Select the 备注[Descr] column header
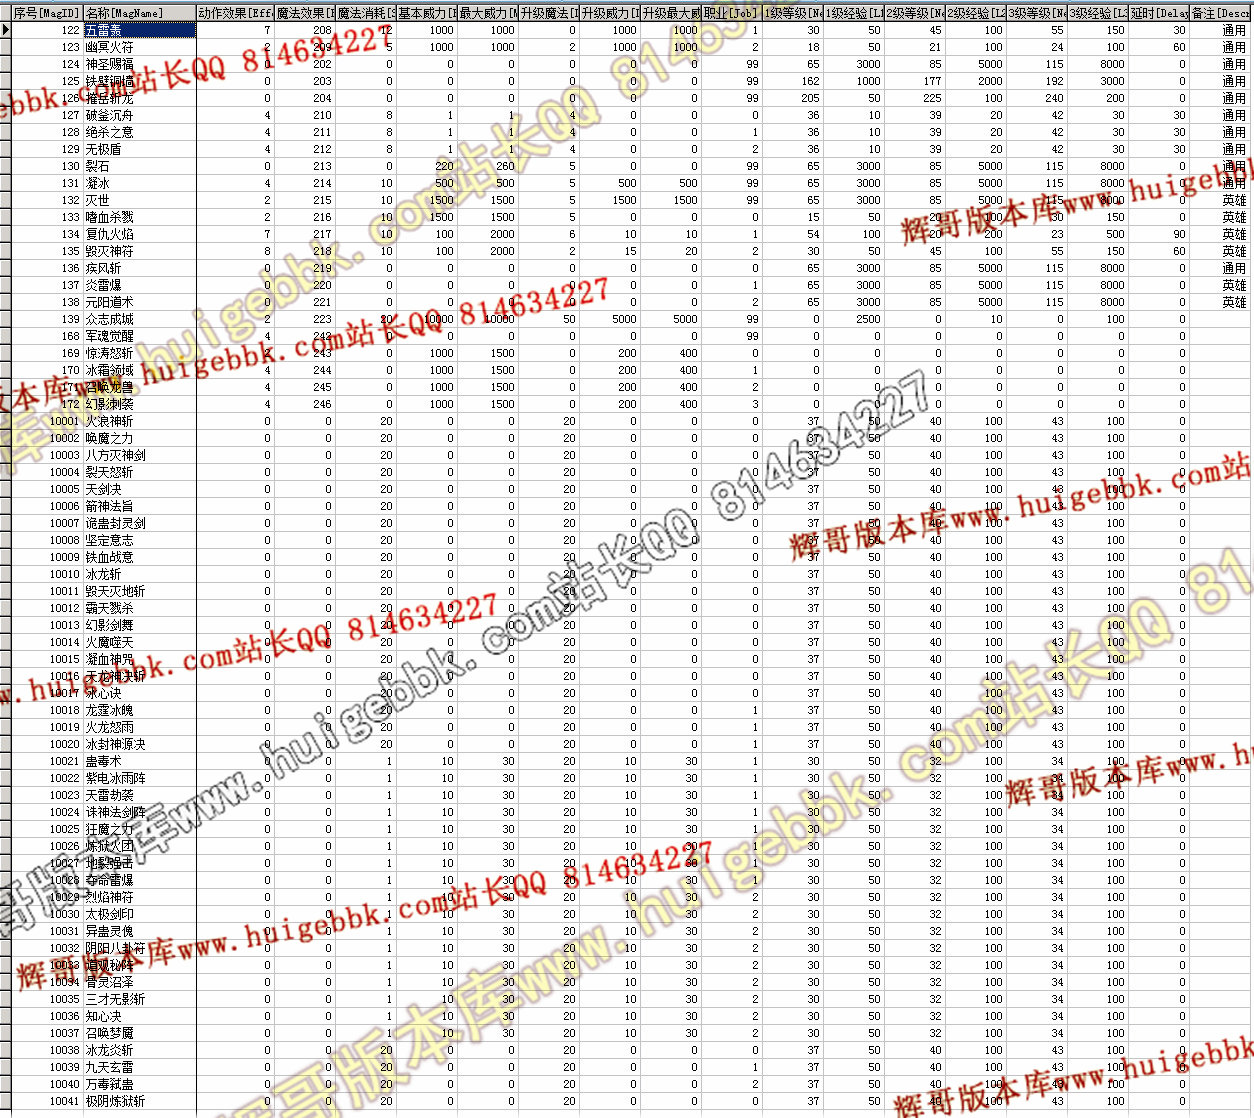 pyautogui.click(x=1220, y=13)
